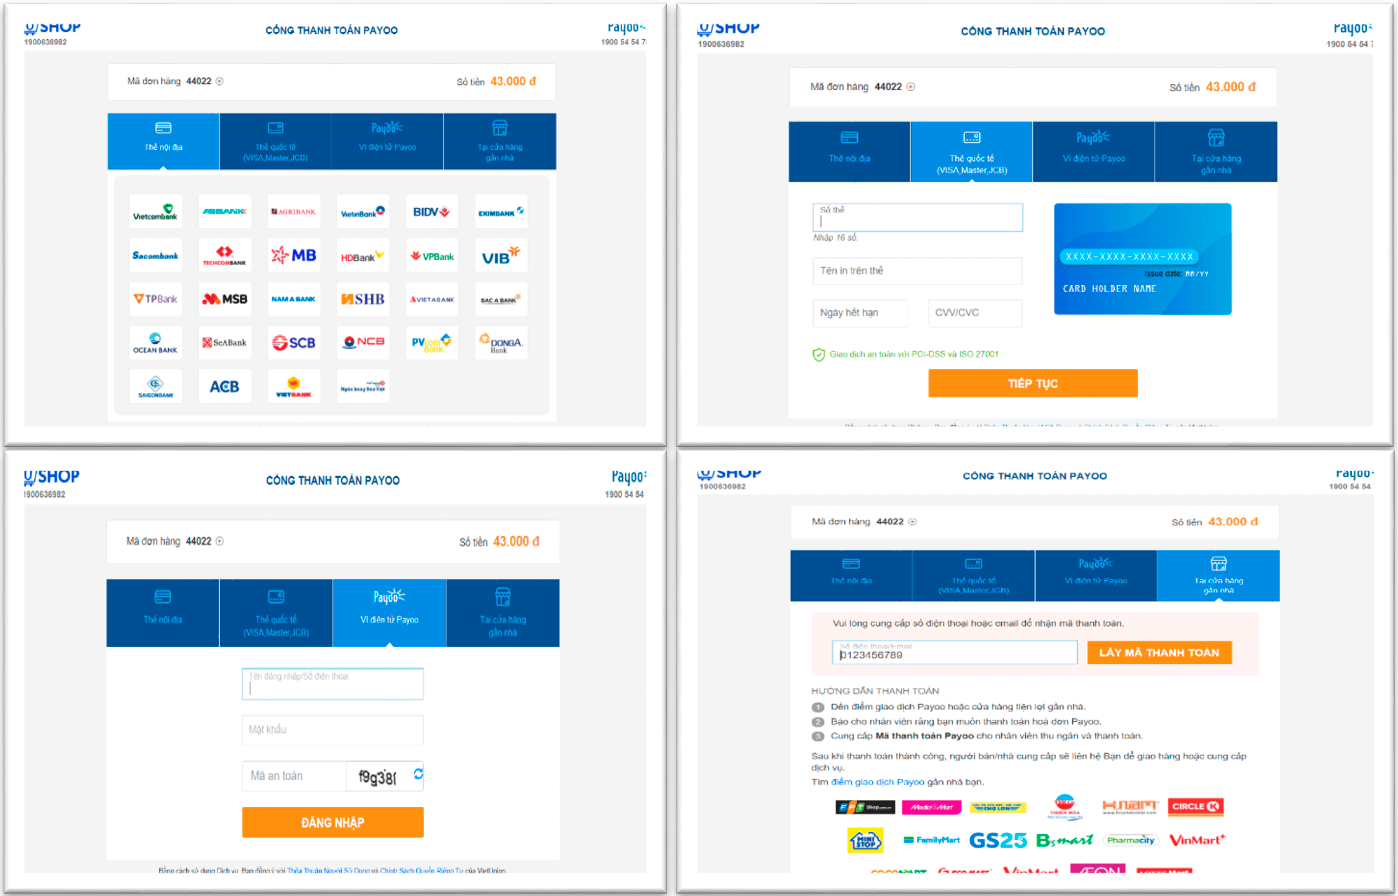Image resolution: width=1398 pixels, height=896 pixels.
Task: Click the Circle K store logo
Action: click(x=1196, y=806)
